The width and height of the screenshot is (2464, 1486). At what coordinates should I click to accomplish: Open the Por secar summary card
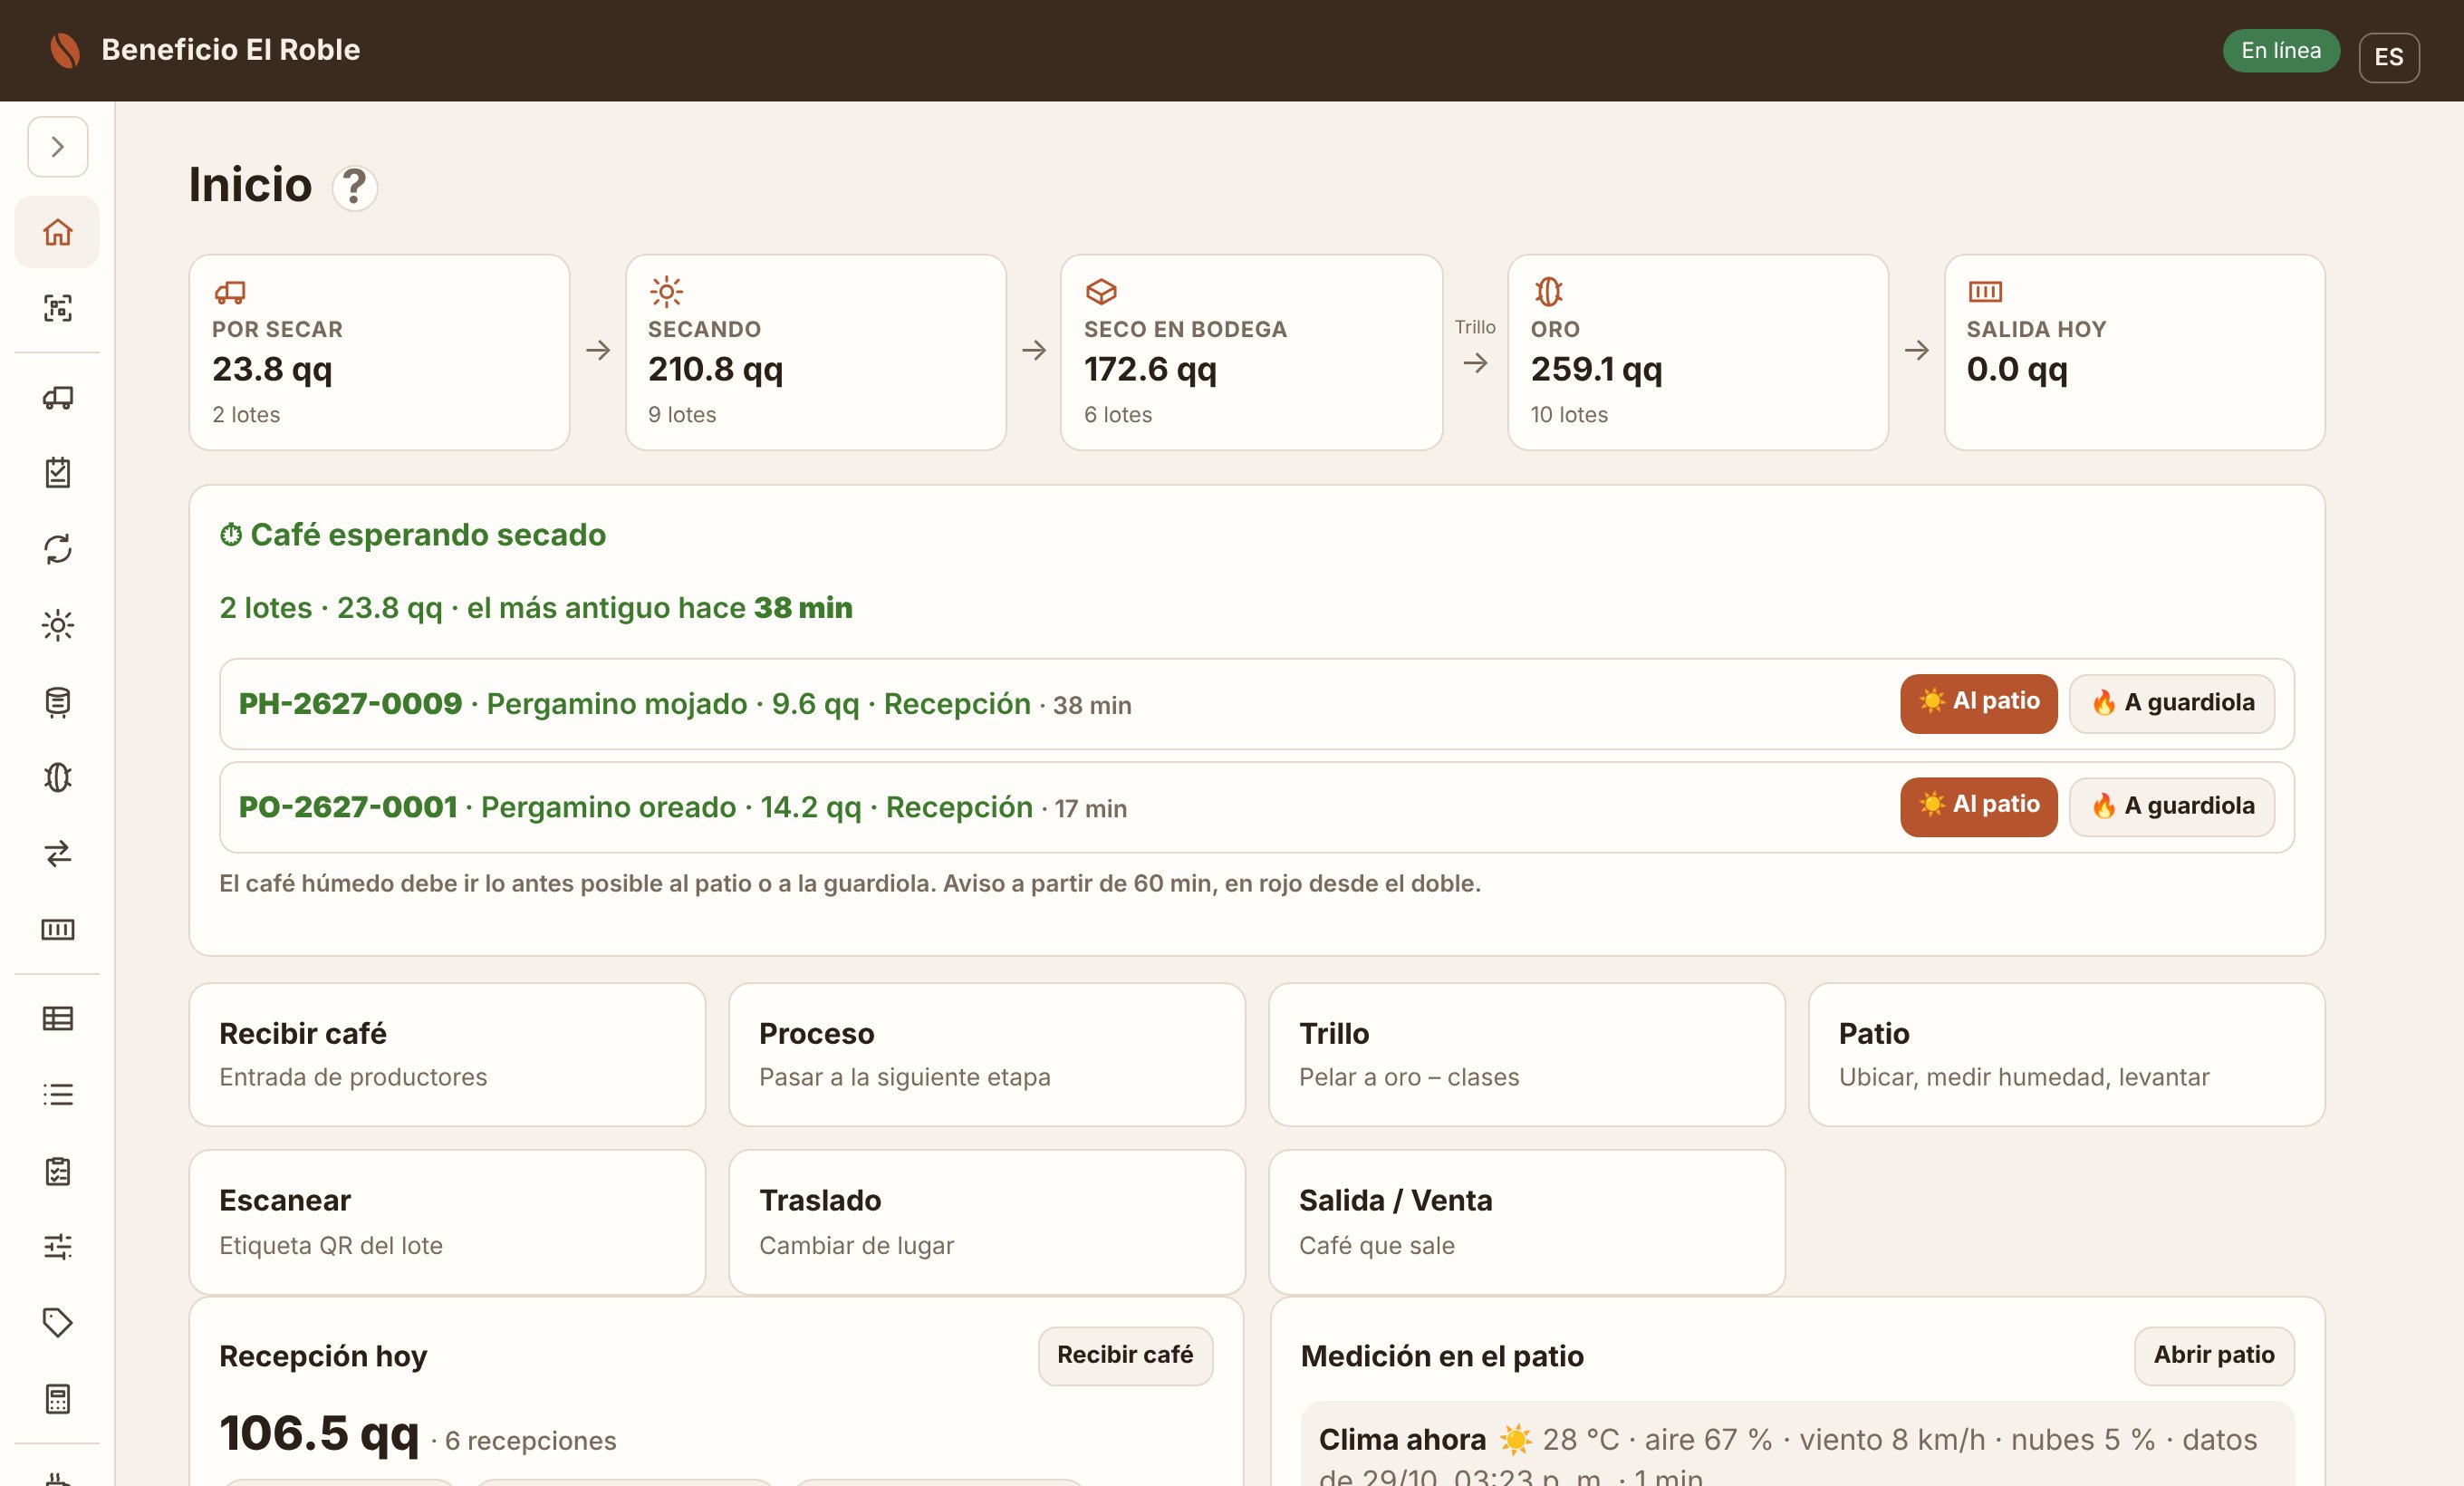tap(379, 352)
